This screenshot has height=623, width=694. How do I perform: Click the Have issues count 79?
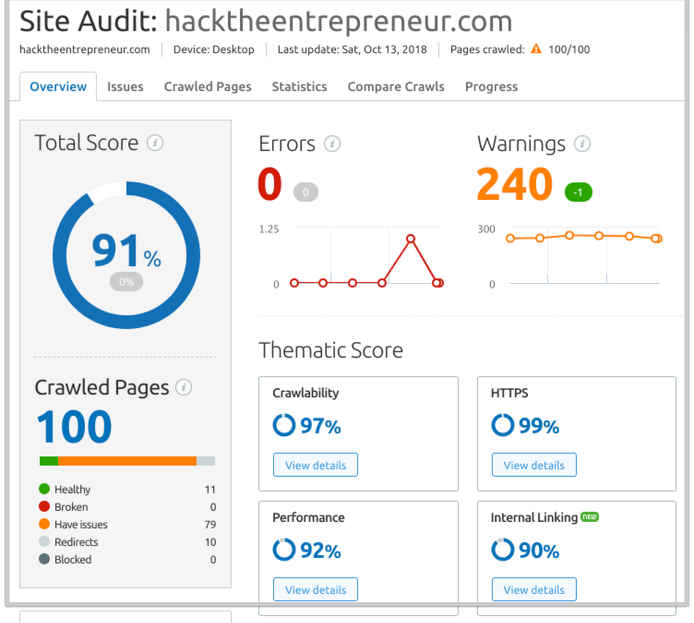(x=210, y=524)
